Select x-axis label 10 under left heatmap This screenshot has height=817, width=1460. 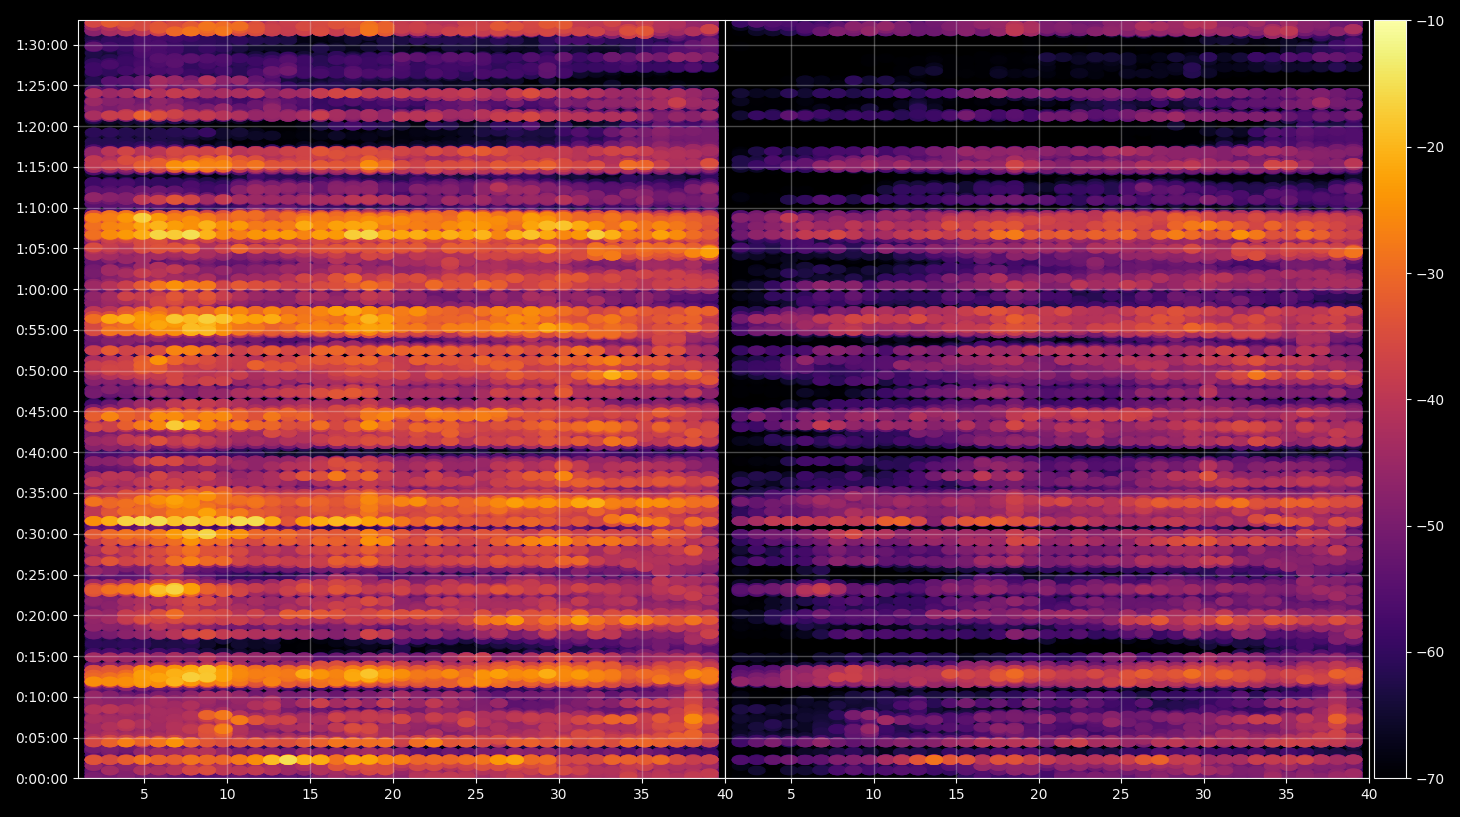[x=227, y=795]
